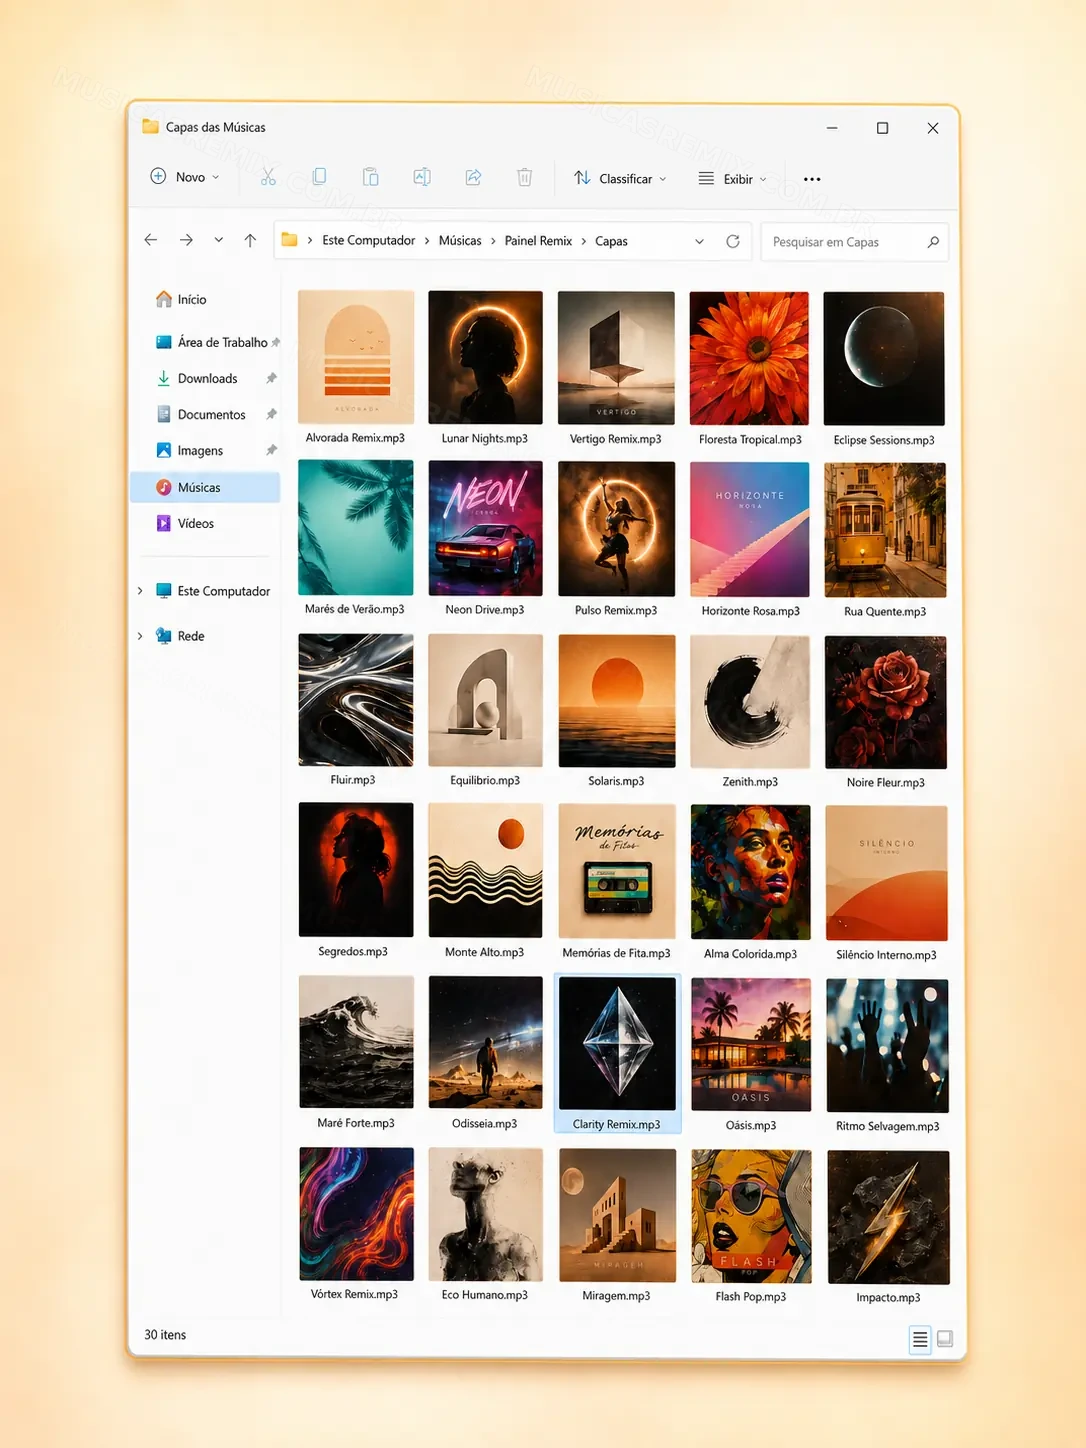Image resolution: width=1086 pixels, height=1448 pixels.
Task: Open Vídeos in the sidebar
Action: click(196, 523)
